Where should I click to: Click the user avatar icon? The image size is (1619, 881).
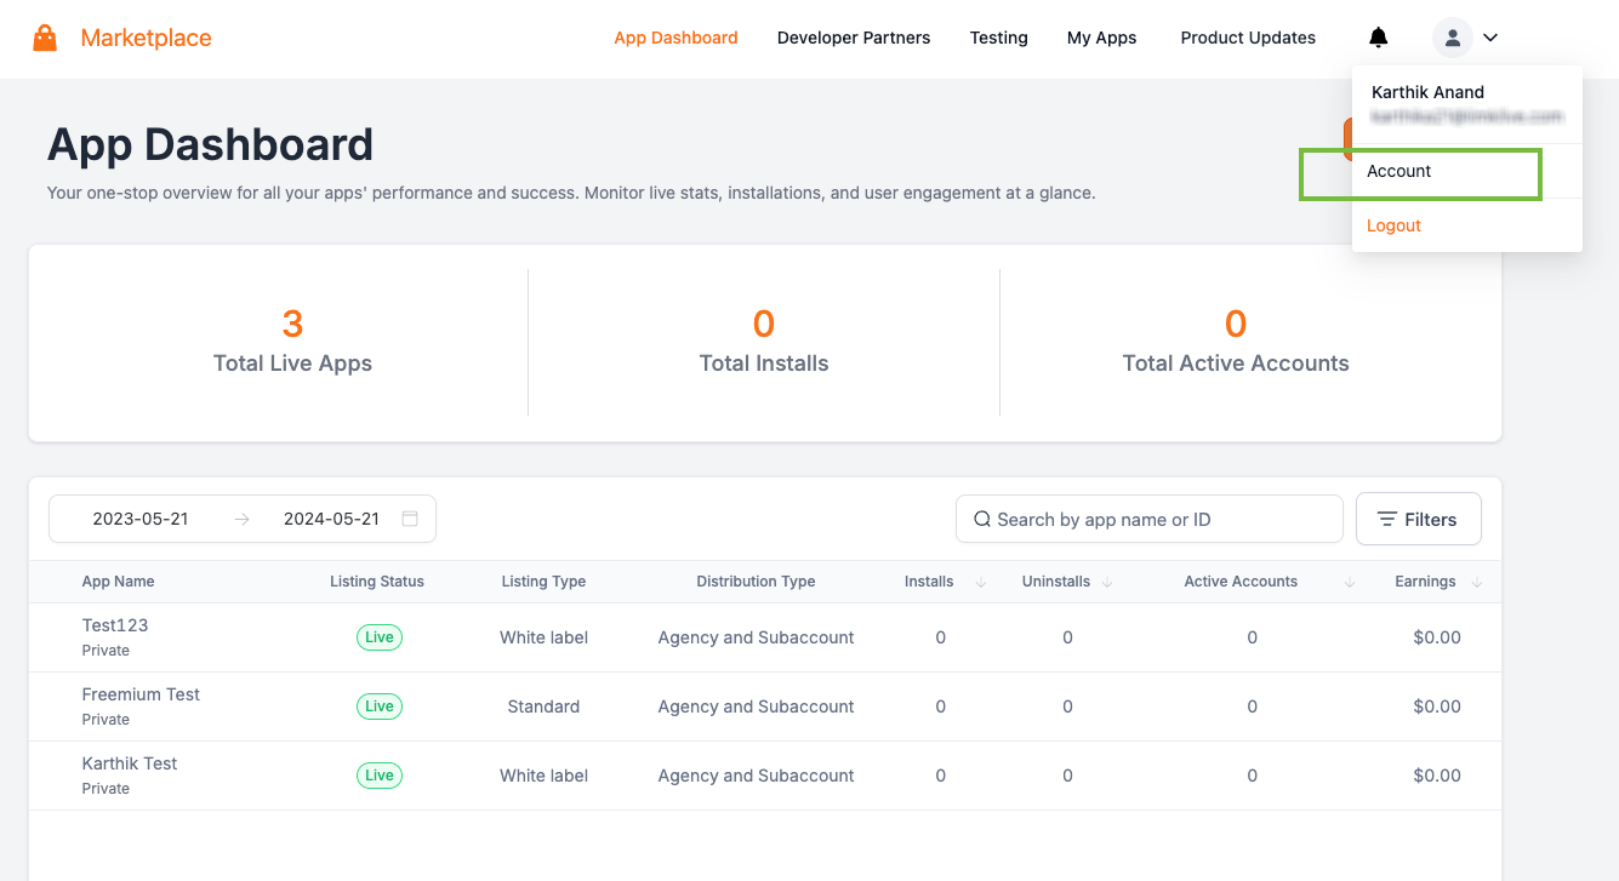[1452, 38]
